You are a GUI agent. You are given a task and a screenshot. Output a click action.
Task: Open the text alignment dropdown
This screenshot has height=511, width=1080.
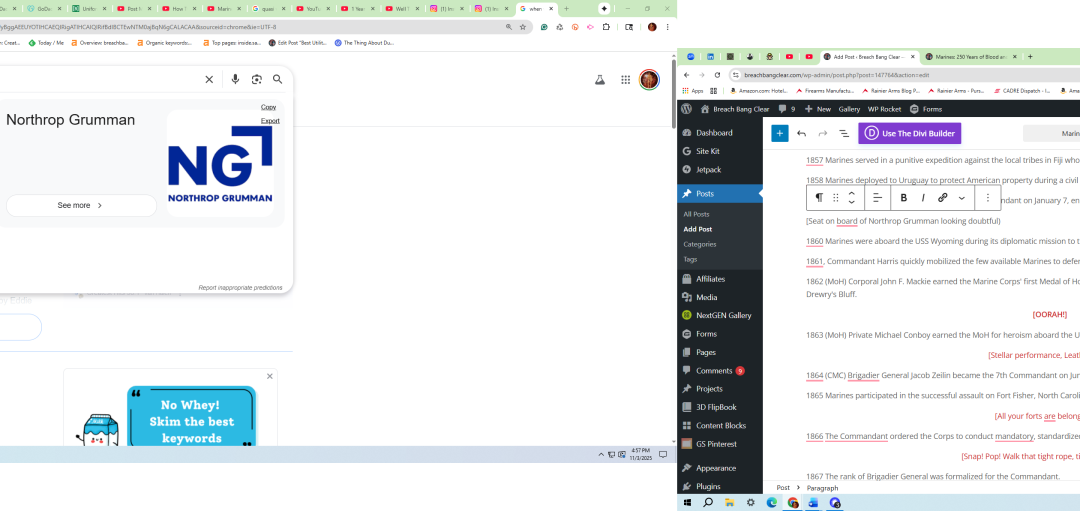pos(878,198)
